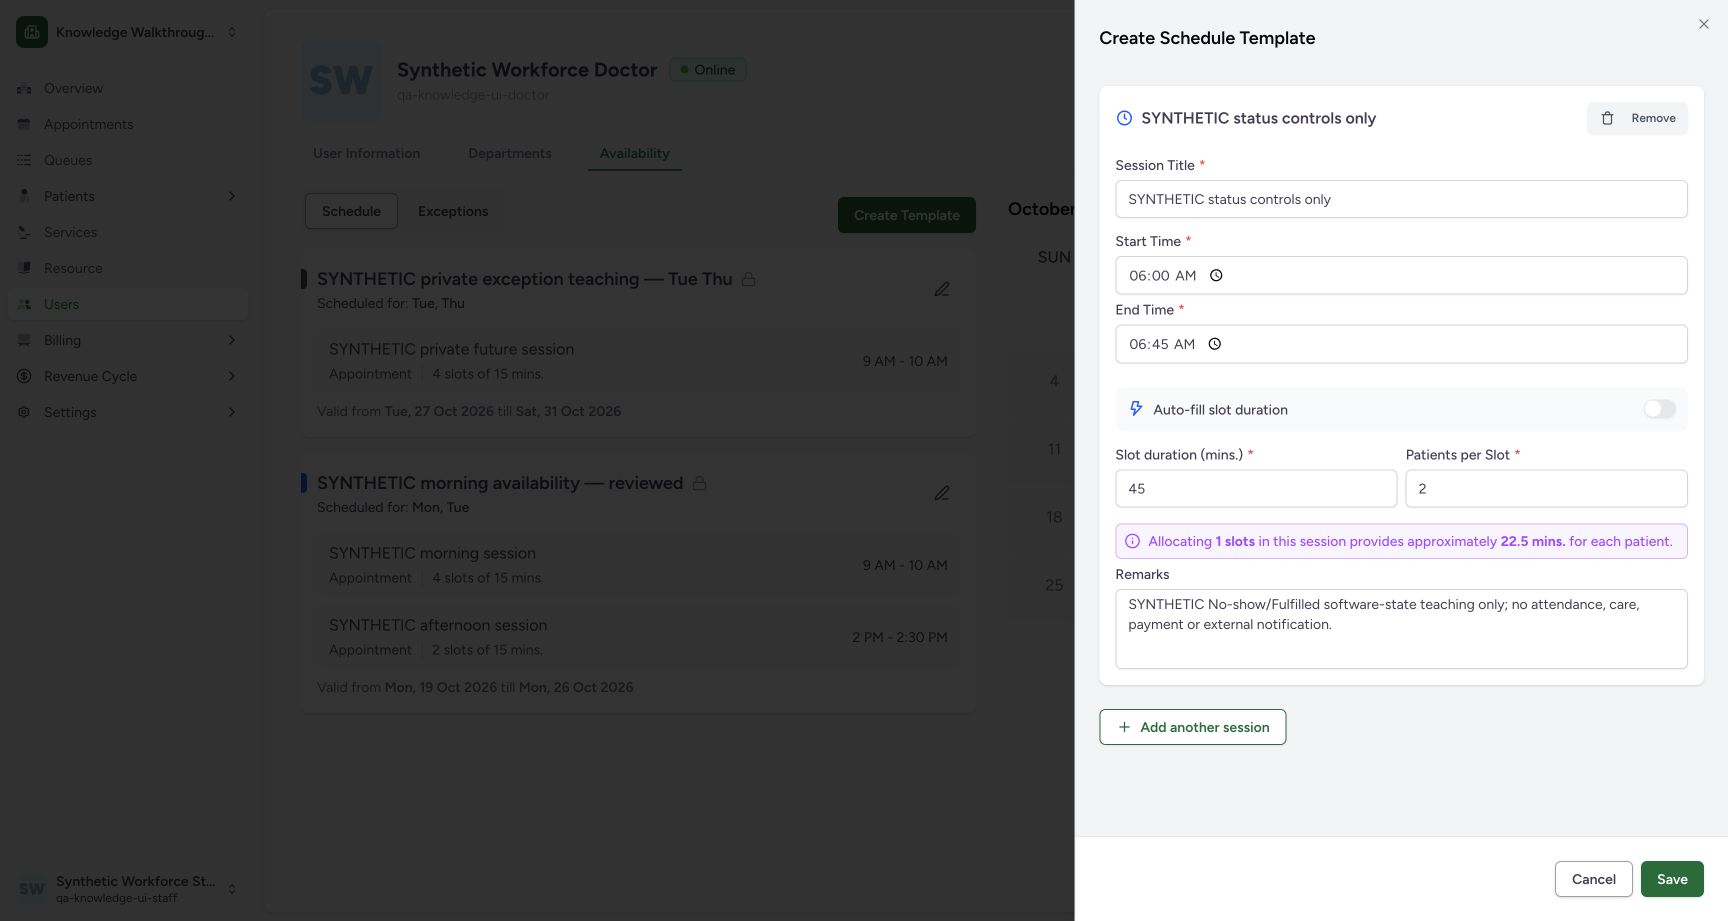
Task: Open the Knowledge Walkthrough organization switcher
Action: tap(128, 32)
